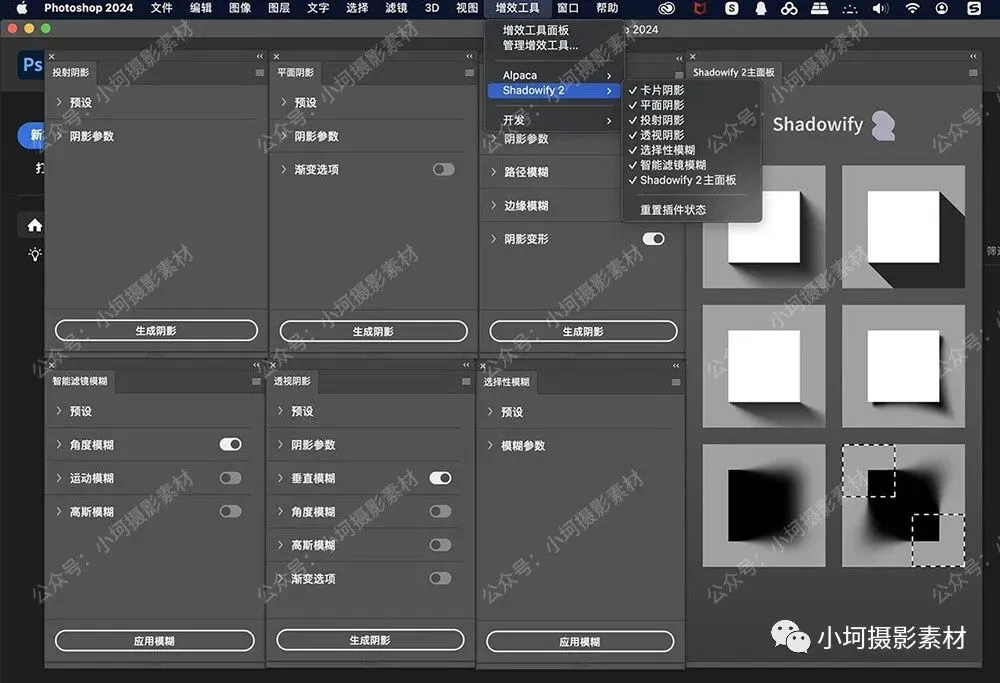
Task: Click 应用模糊 button in 智能滤镜模糊 panel
Action: (x=154, y=641)
